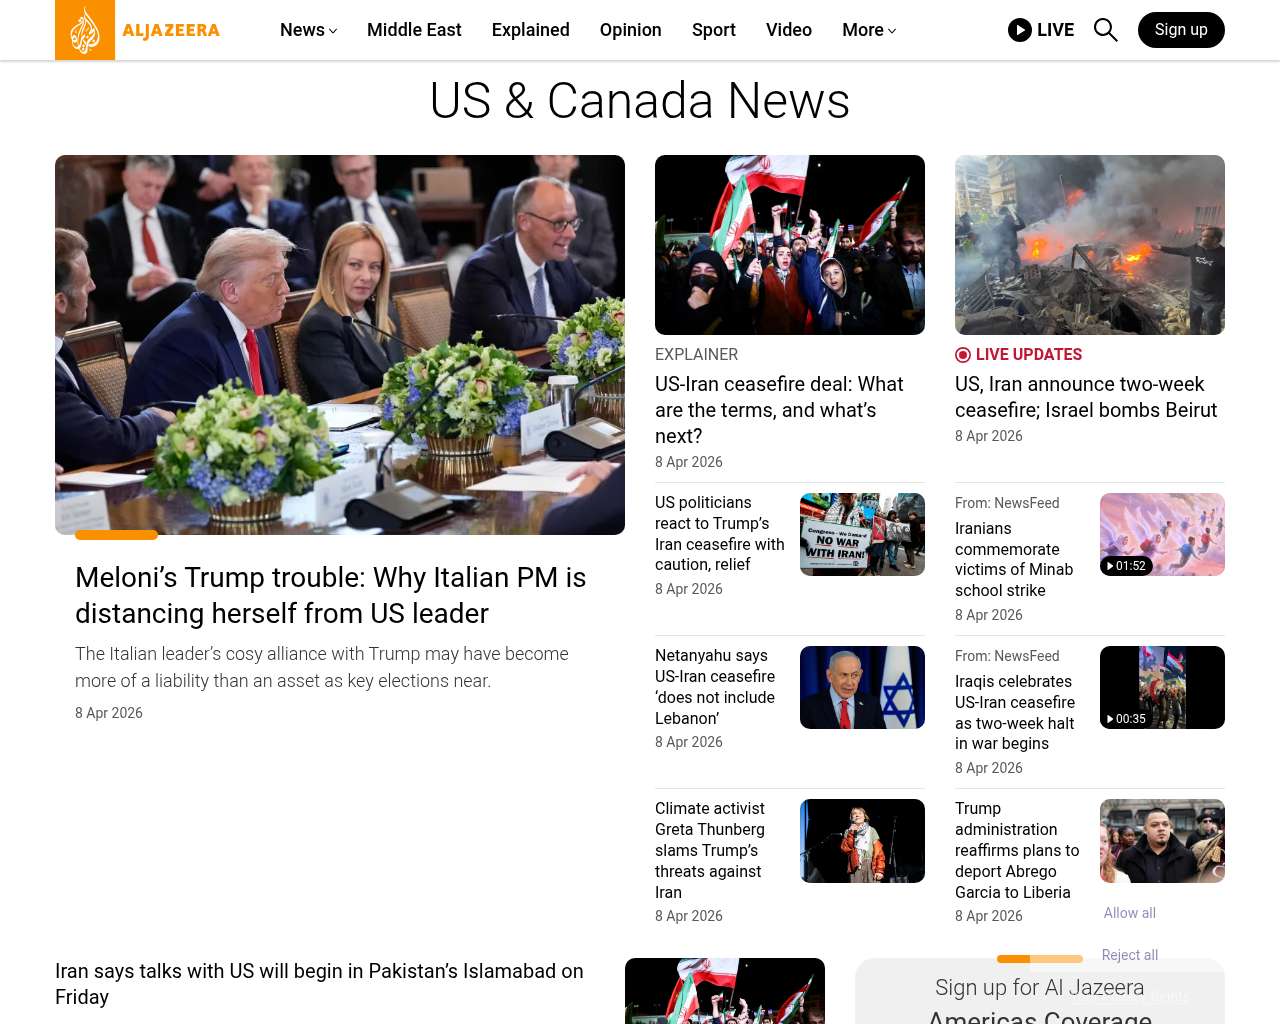The height and width of the screenshot is (1024, 1280).
Task: Open the Iranian flags protest image
Action: click(790, 245)
